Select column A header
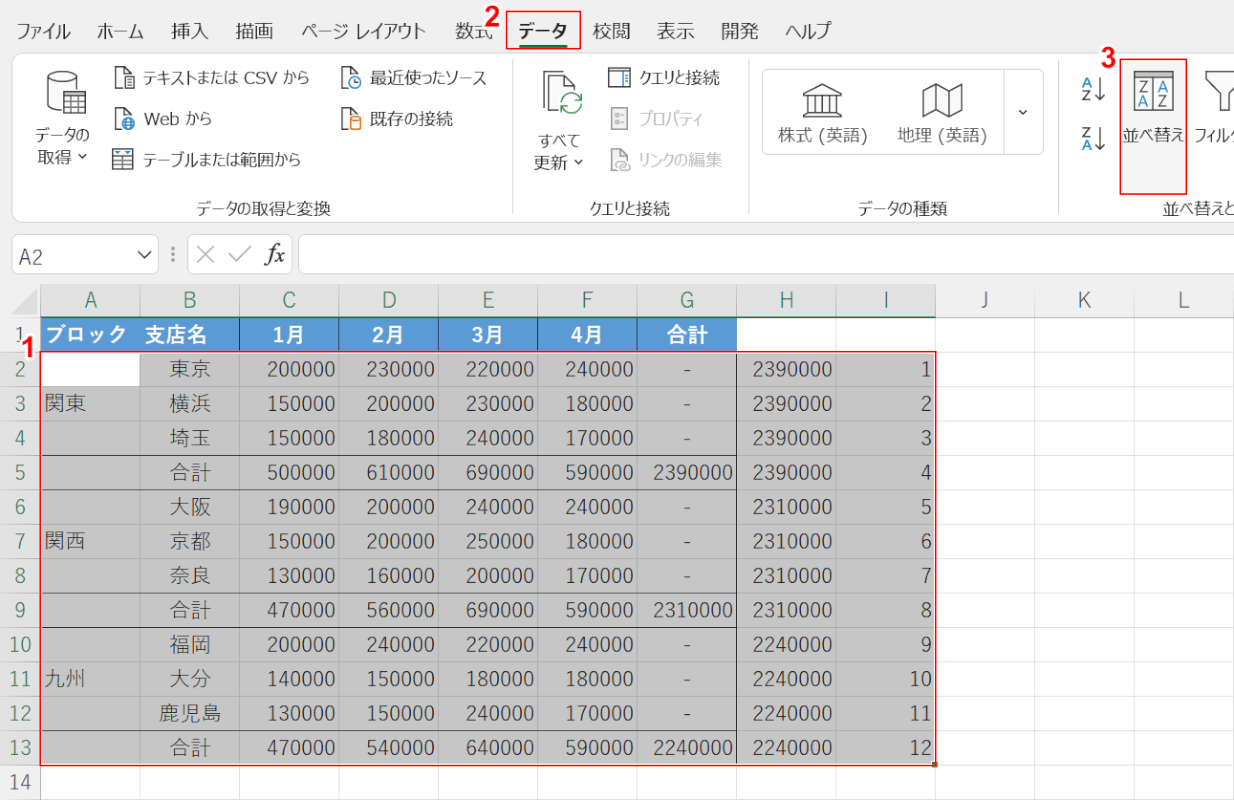1234x800 pixels. tap(90, 300)
